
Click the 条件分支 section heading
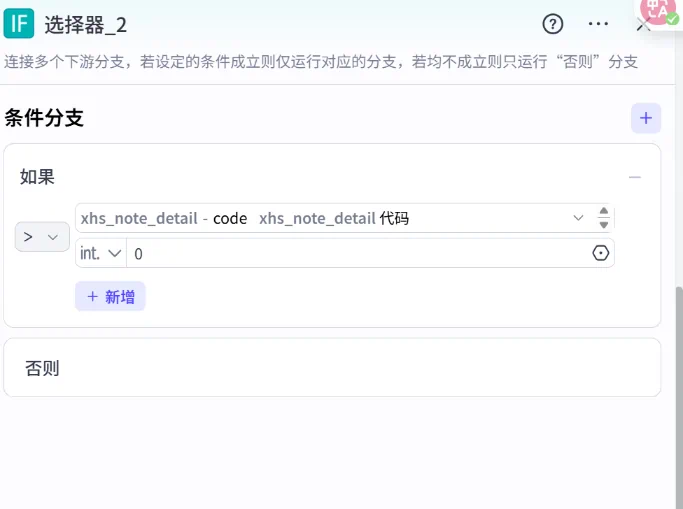pyautogui.click(x=44, y=118)
